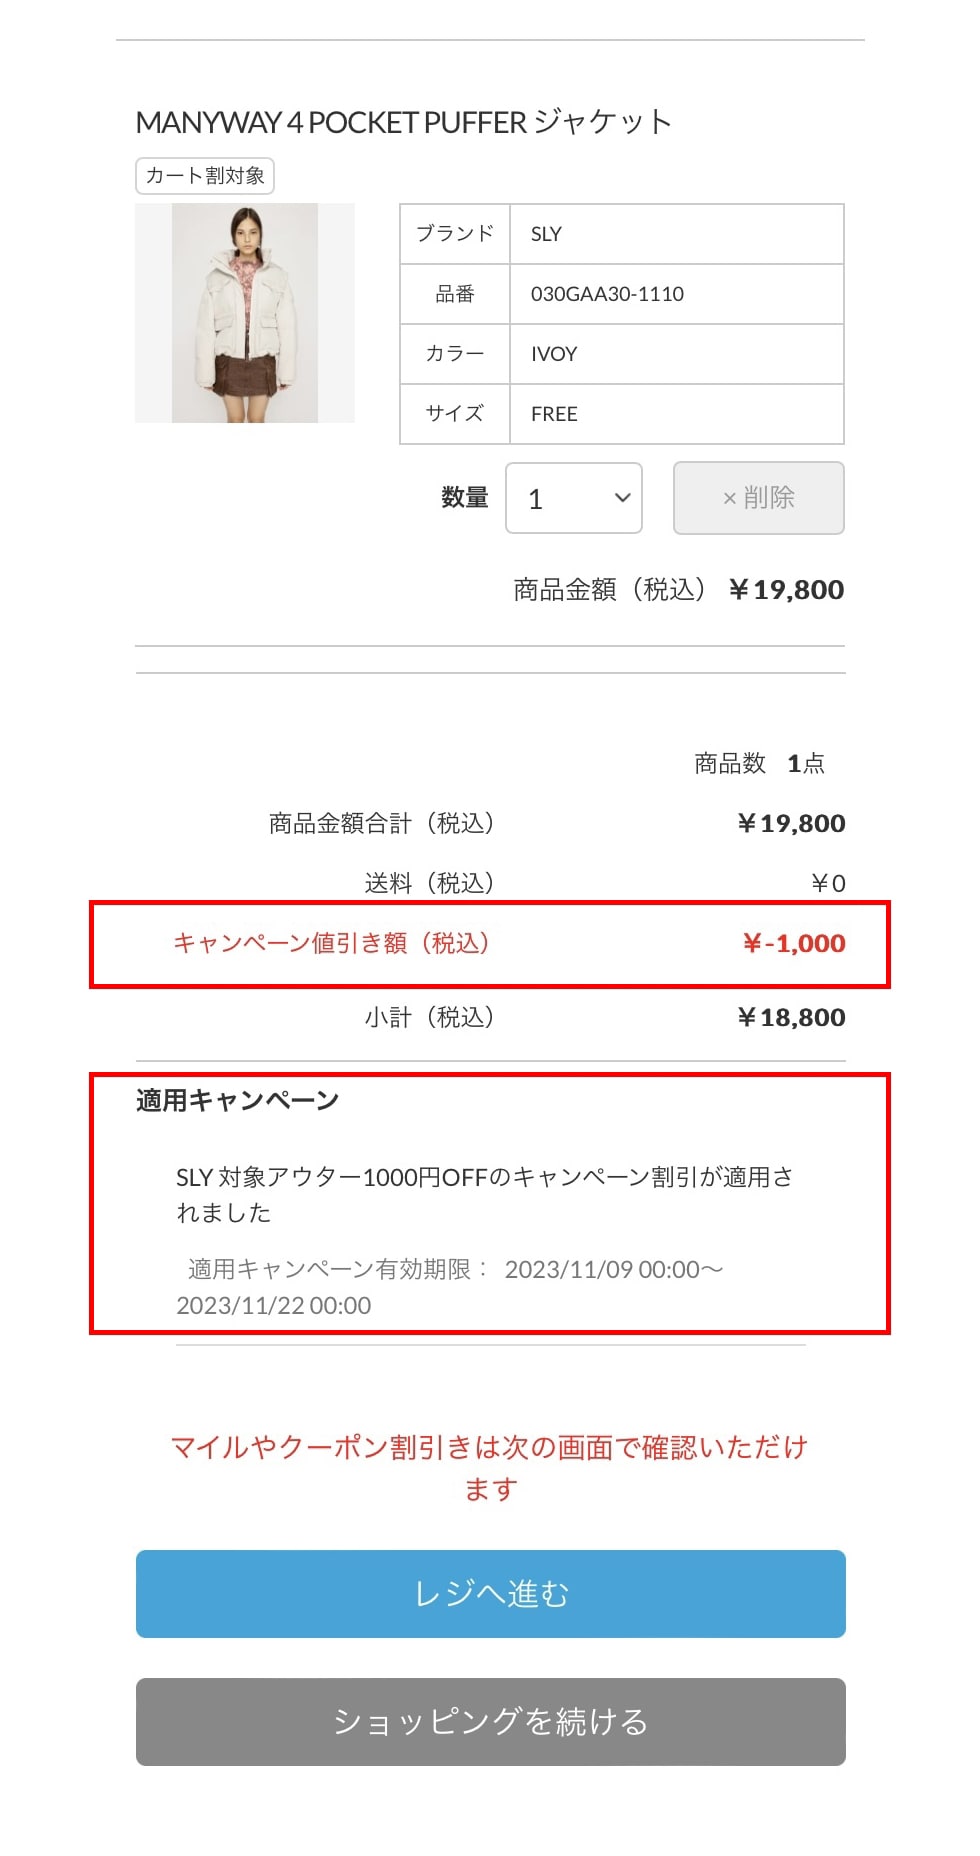Proceed to checkout with レジへ進む
Viewport: 980px width, 1856px height.
click(x=490, y=1593)
